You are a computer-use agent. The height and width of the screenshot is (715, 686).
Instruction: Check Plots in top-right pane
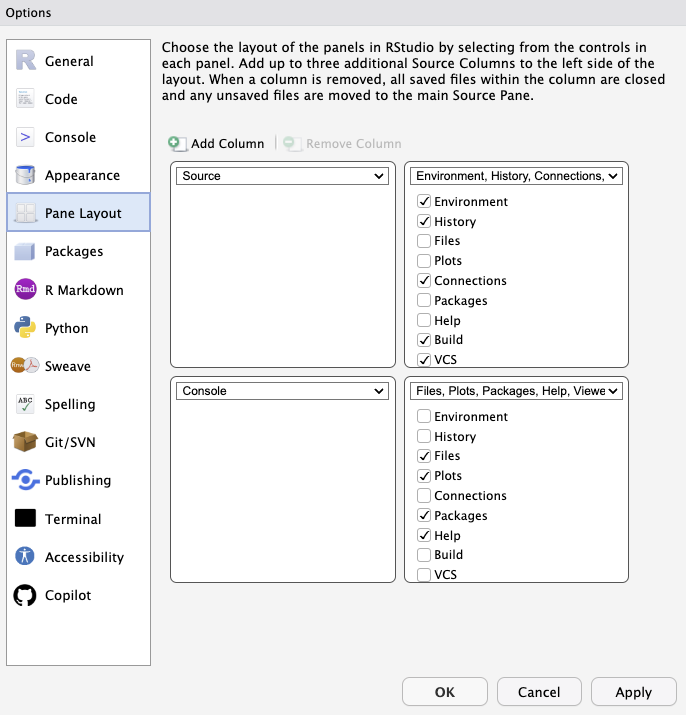point(424,260)
